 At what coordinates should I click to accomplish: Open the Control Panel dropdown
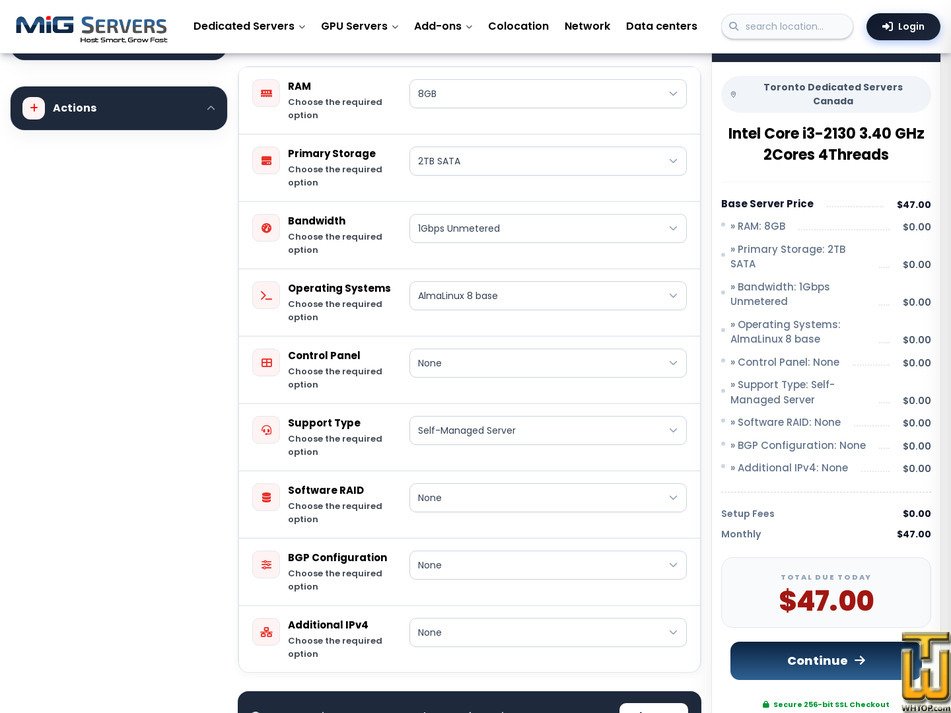(548, 363)
